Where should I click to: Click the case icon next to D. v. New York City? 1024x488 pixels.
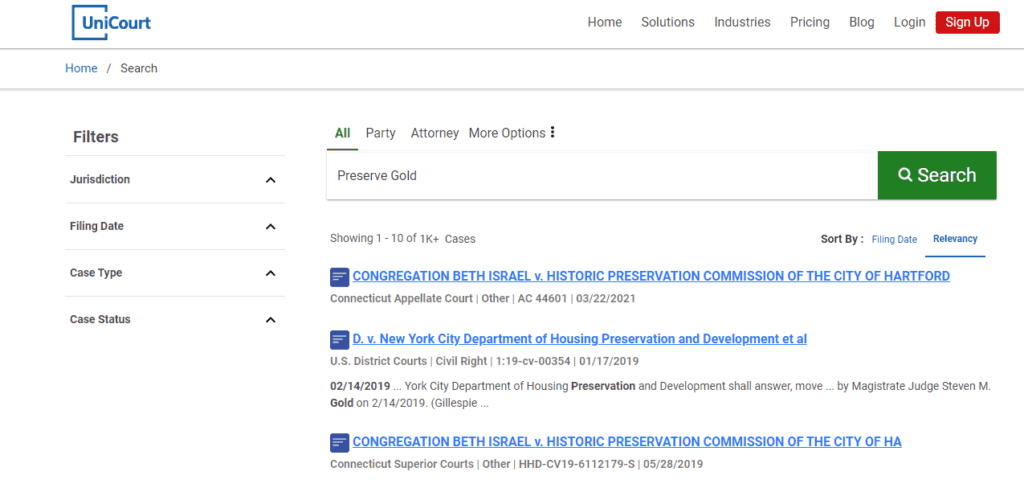[339, 340]
